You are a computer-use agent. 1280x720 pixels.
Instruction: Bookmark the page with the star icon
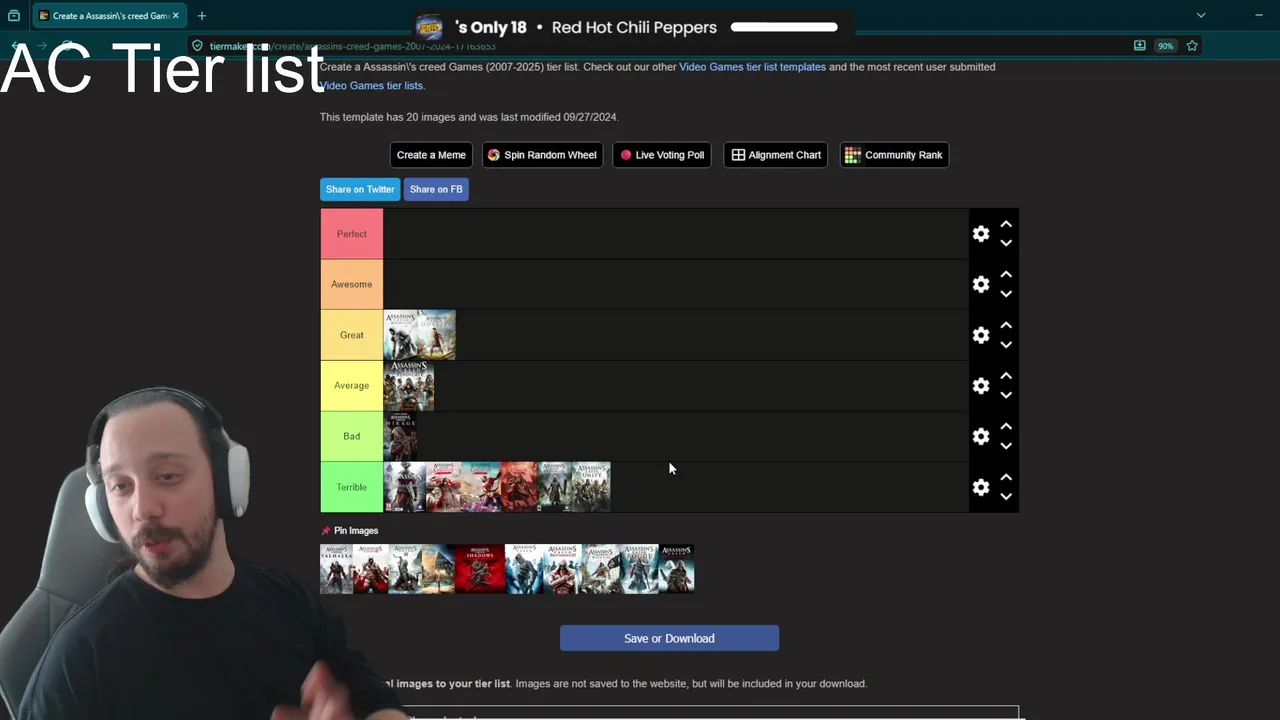pos(1192,45)
